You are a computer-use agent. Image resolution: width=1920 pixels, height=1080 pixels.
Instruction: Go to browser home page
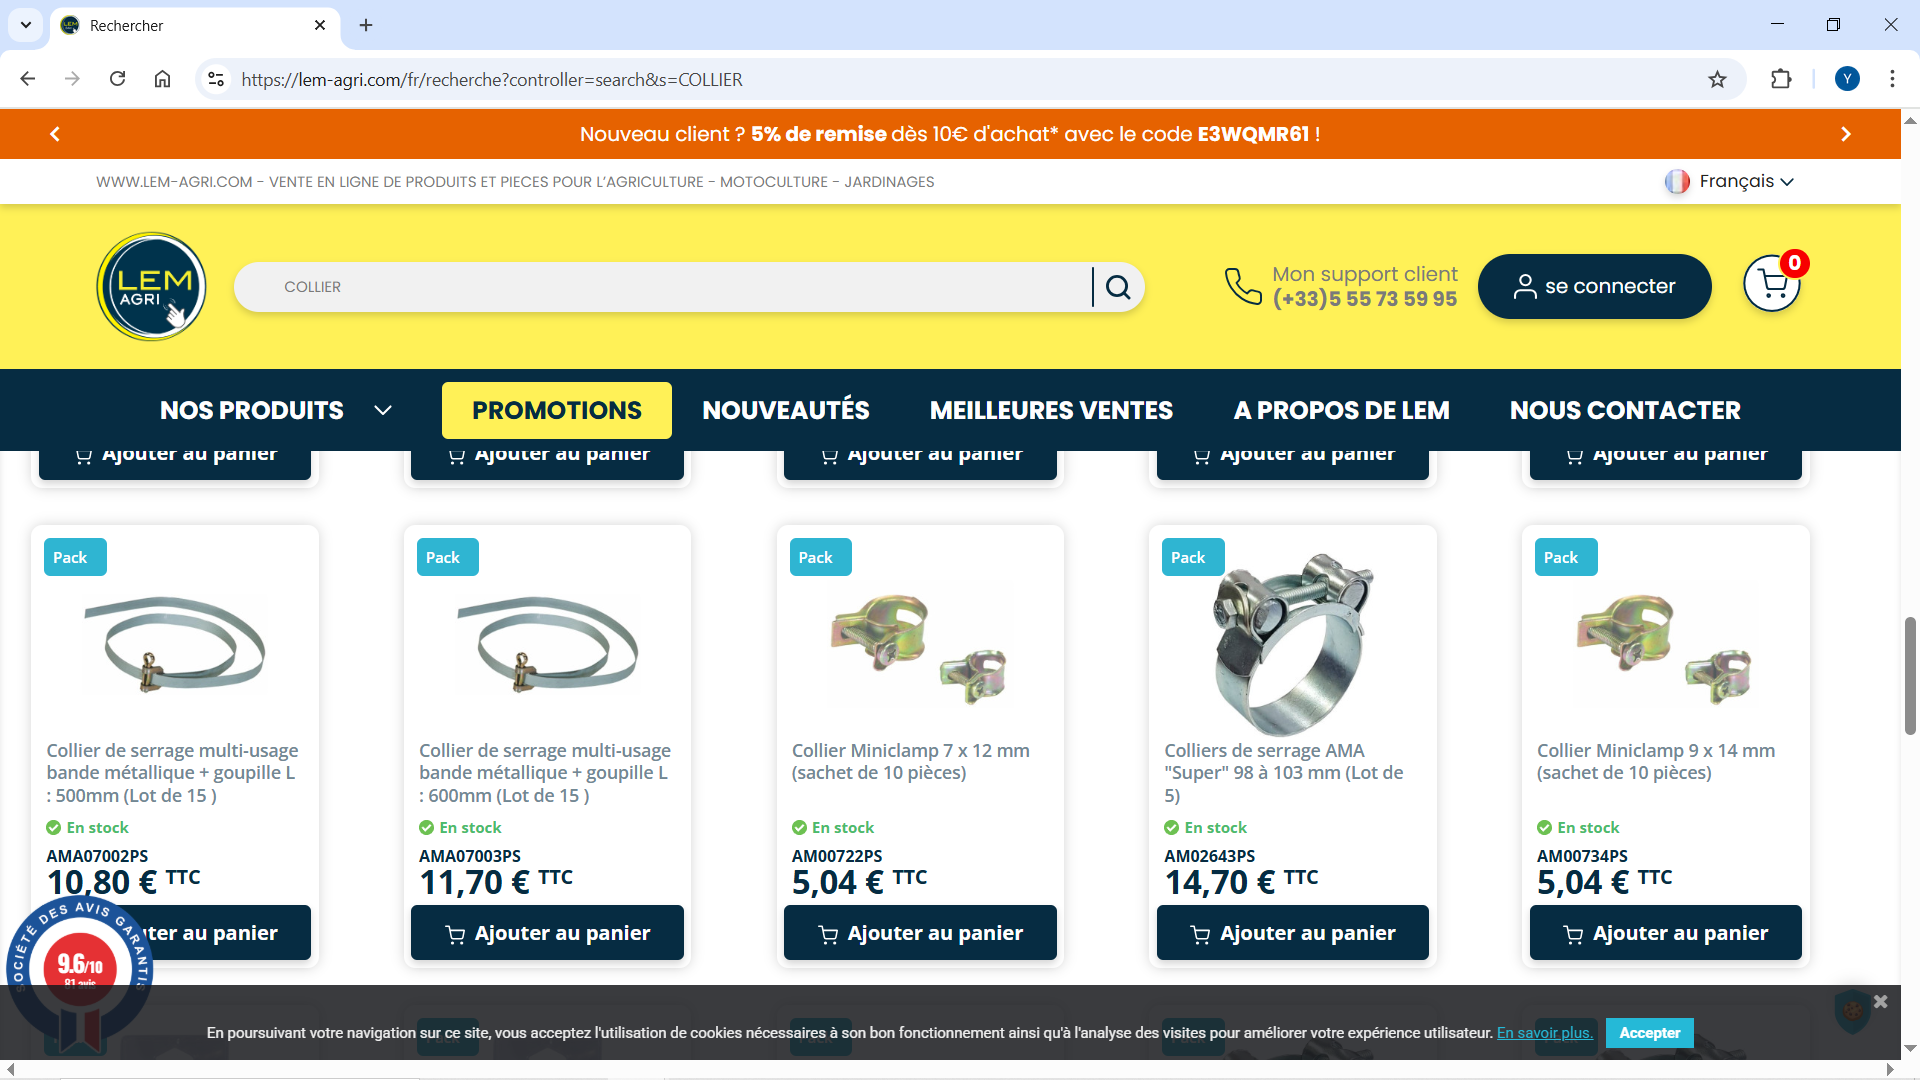pos(162,79)
